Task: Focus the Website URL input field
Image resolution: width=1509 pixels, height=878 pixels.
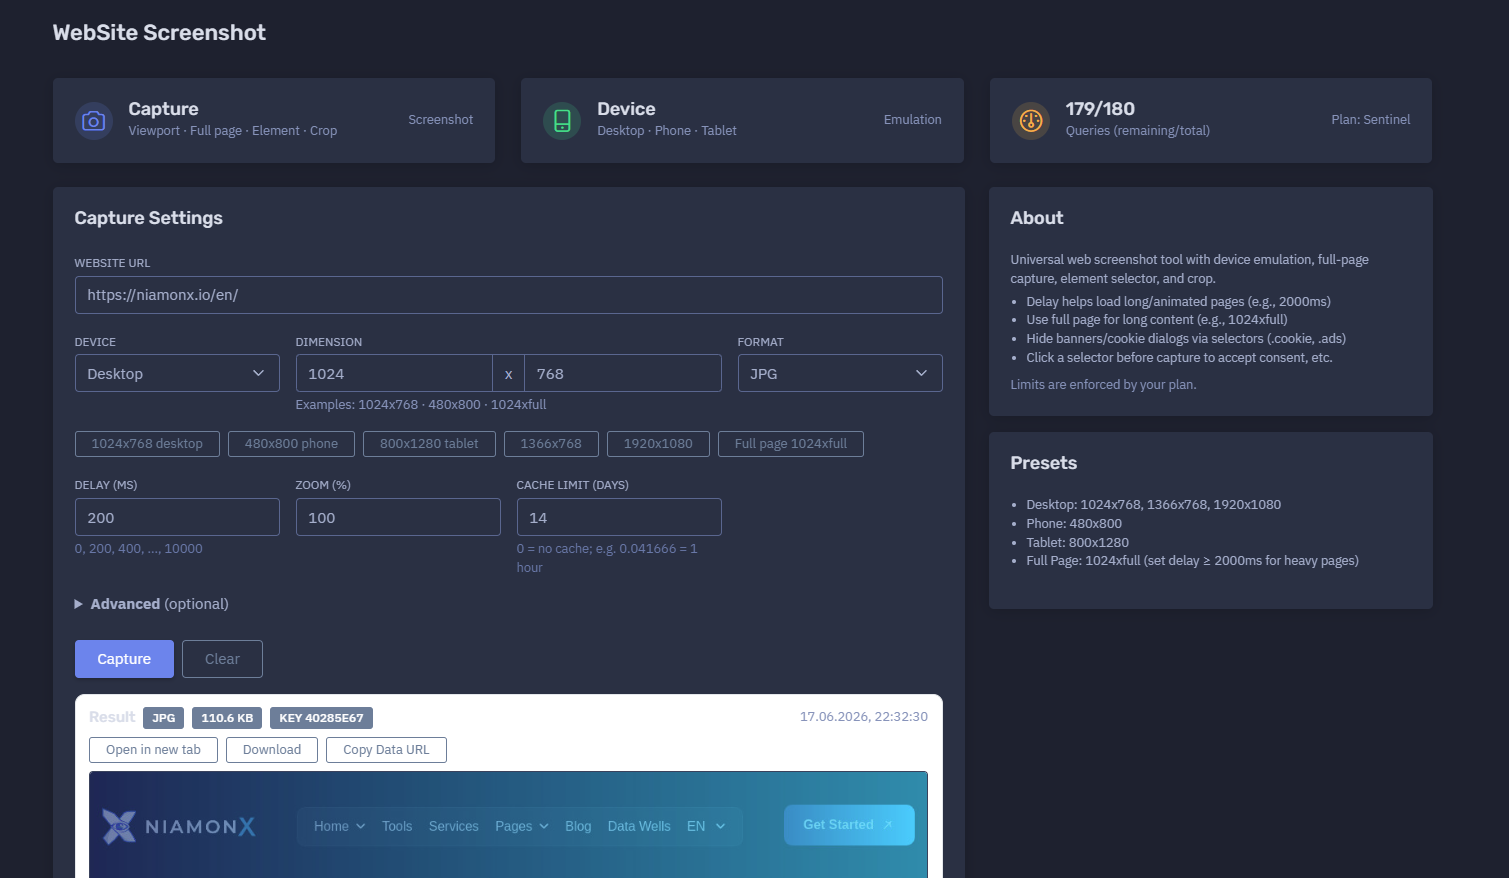Action: point(508,295)
